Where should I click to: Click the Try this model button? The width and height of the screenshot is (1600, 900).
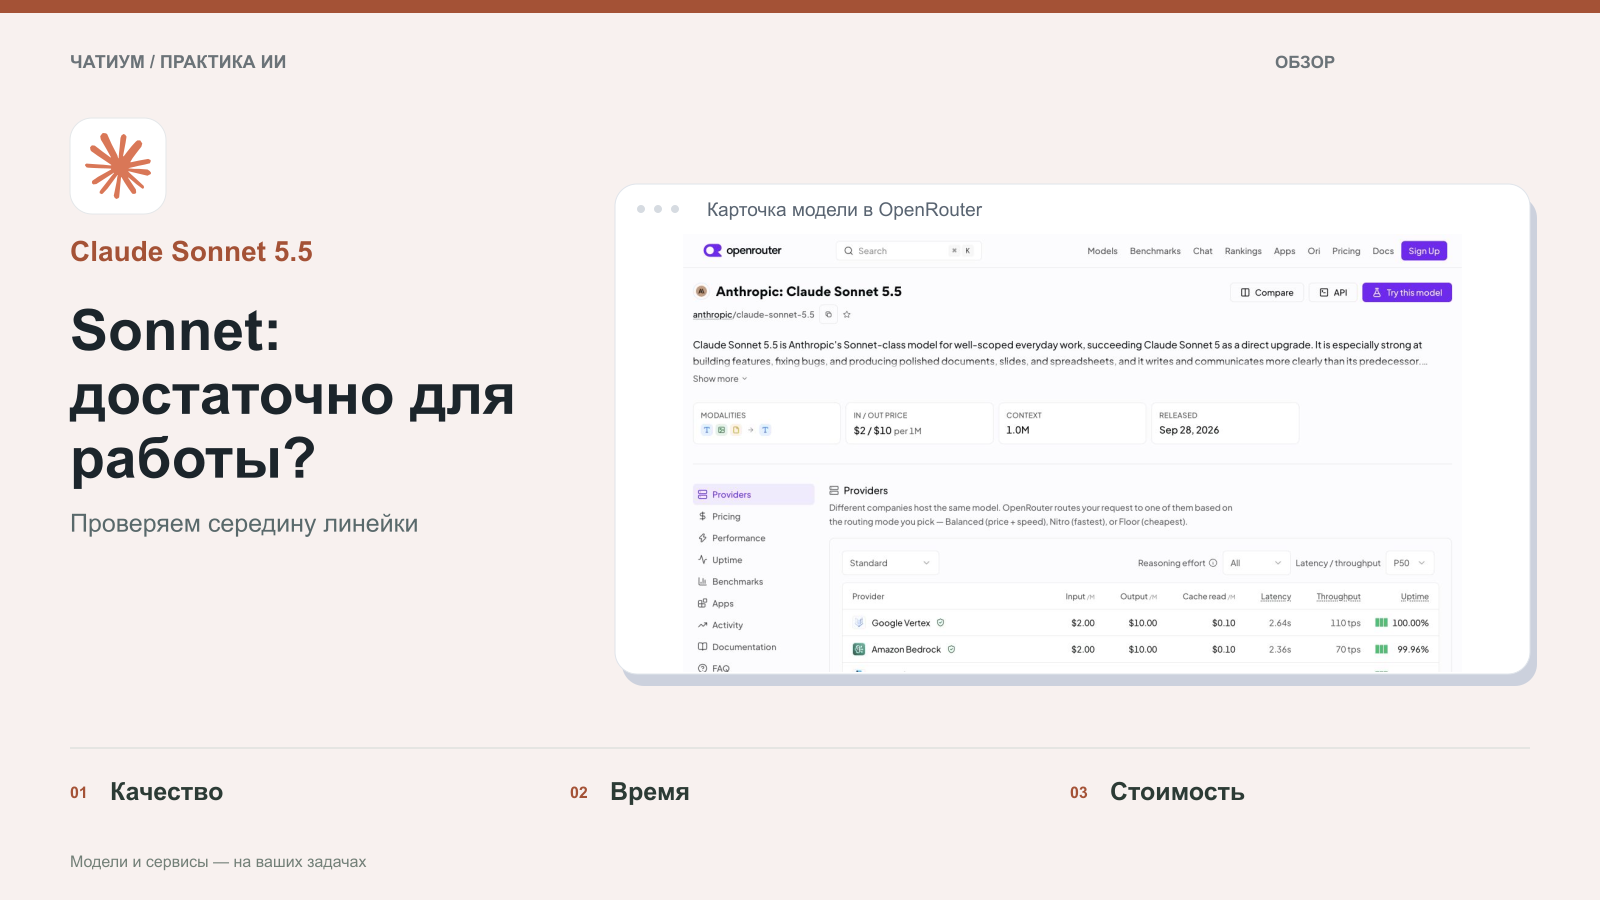pos(1407,293)
